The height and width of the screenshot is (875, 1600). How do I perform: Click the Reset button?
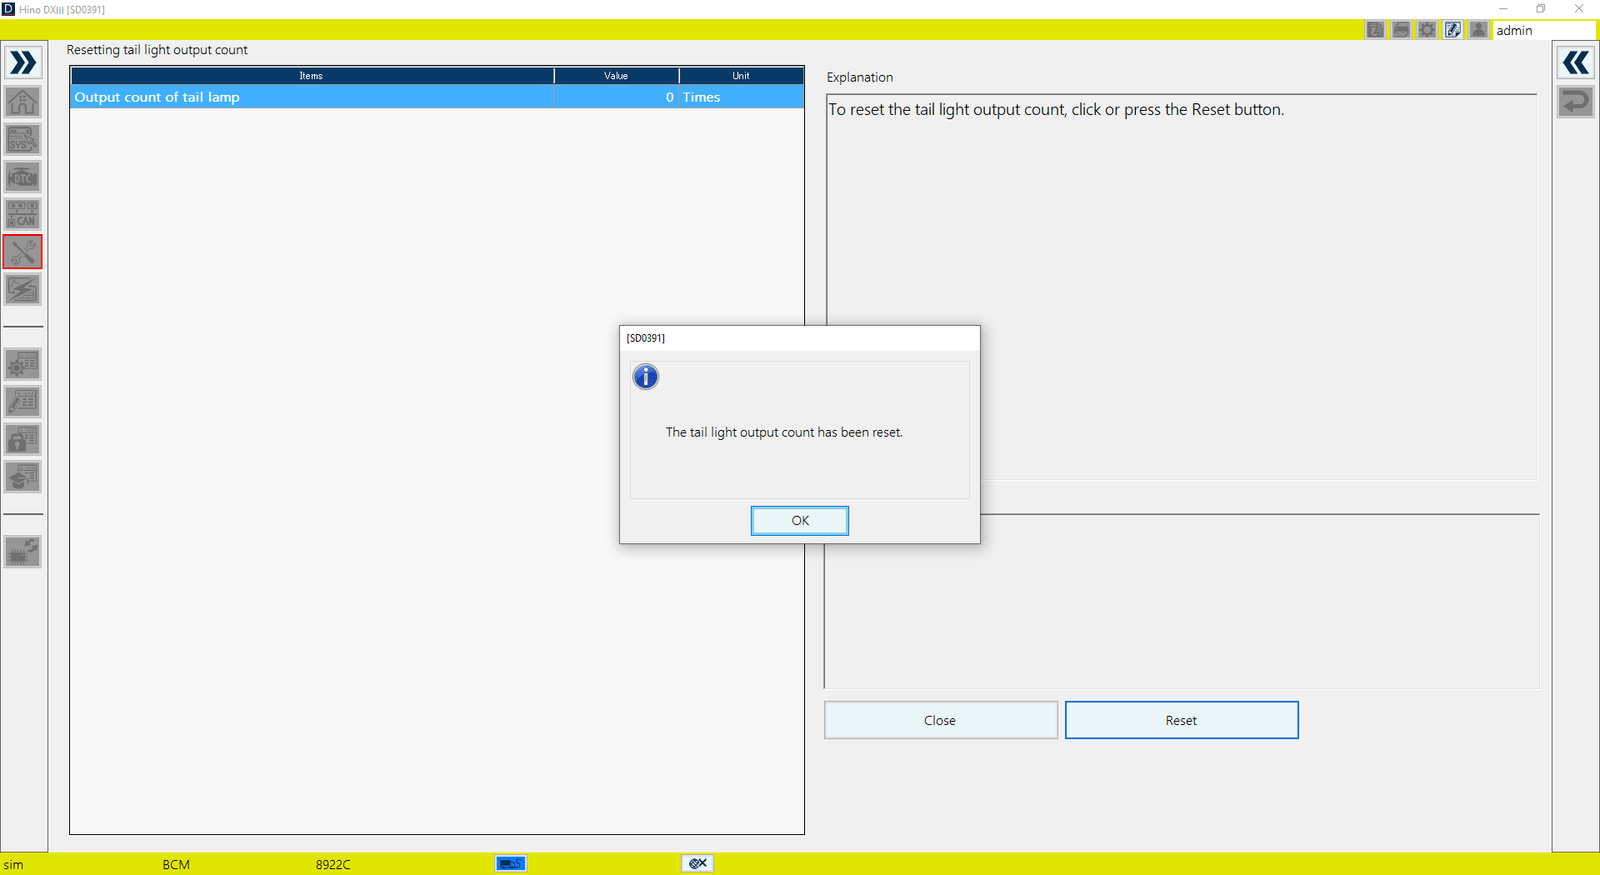1182,720
